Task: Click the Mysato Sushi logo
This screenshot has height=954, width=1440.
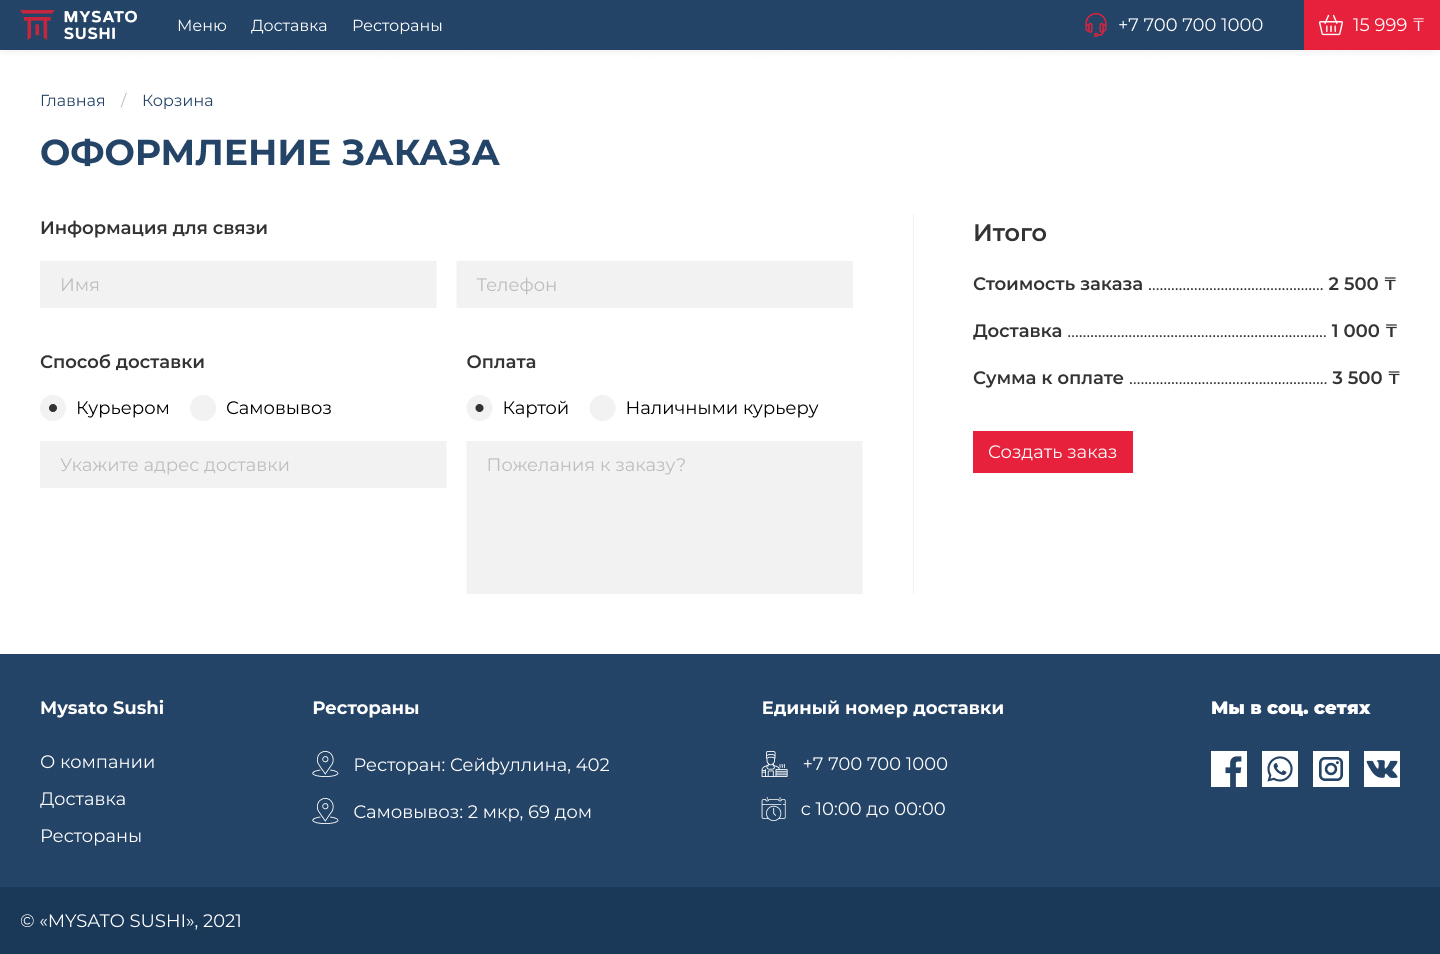Action: point(79,25)
